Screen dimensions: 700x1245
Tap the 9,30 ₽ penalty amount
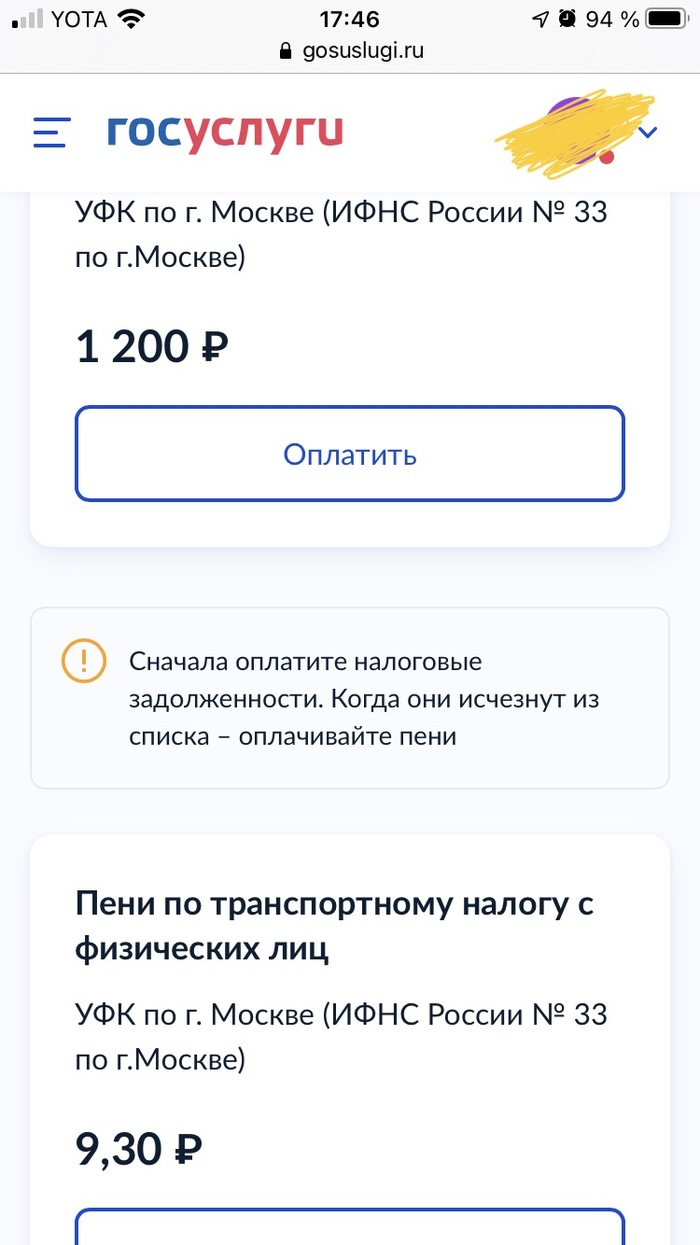tap(139, 1150)
